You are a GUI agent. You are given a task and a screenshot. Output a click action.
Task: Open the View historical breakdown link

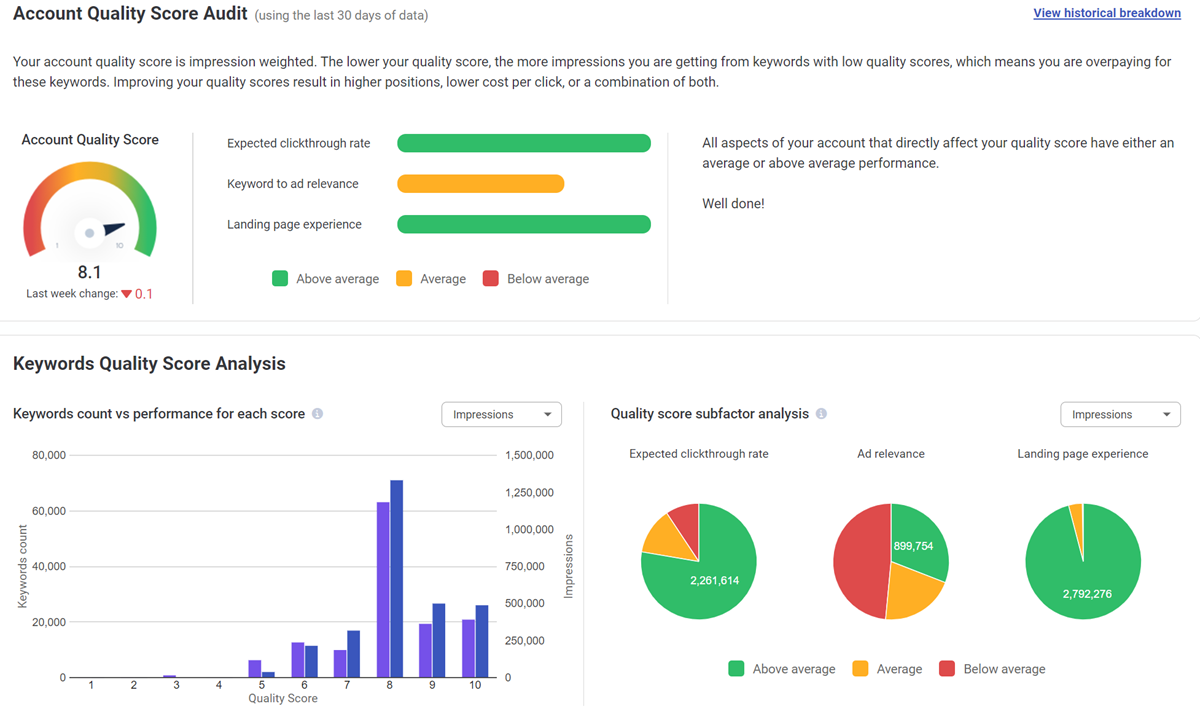coord(1106,13)
